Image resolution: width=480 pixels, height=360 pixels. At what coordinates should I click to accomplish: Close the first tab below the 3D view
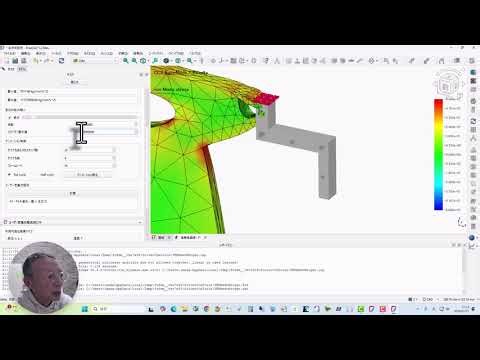pos(169,238)
